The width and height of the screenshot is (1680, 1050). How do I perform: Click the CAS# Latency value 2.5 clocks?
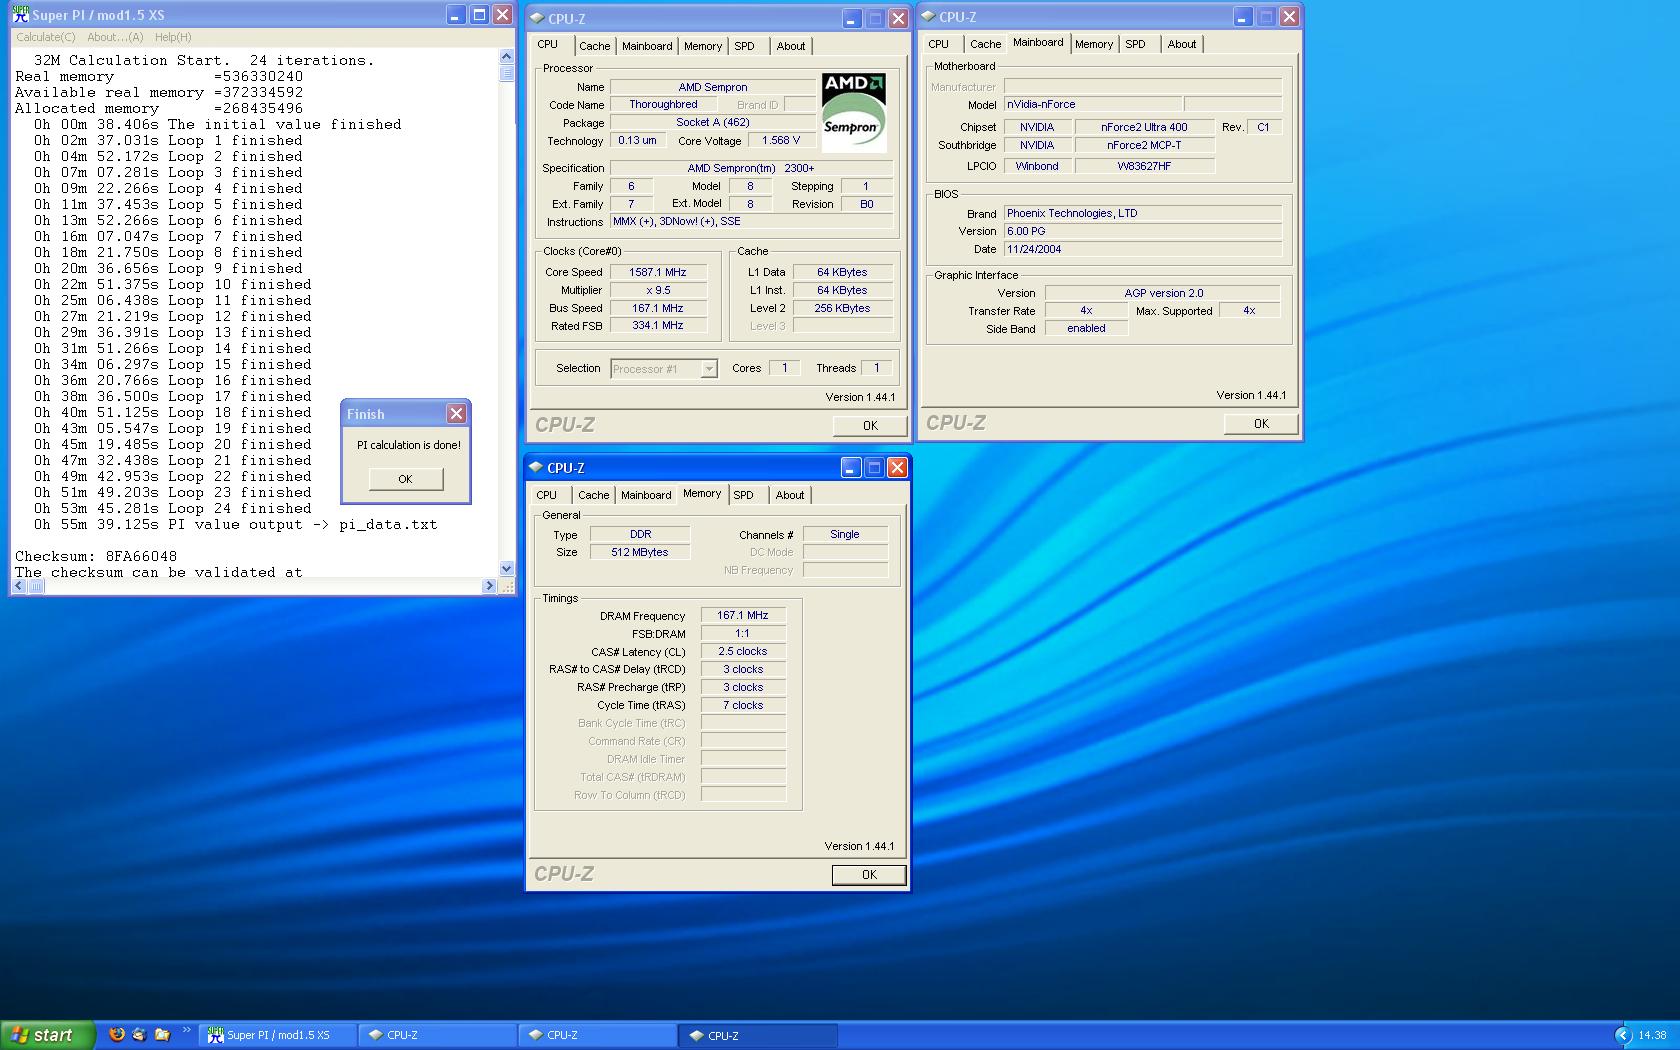pos(743,652)
